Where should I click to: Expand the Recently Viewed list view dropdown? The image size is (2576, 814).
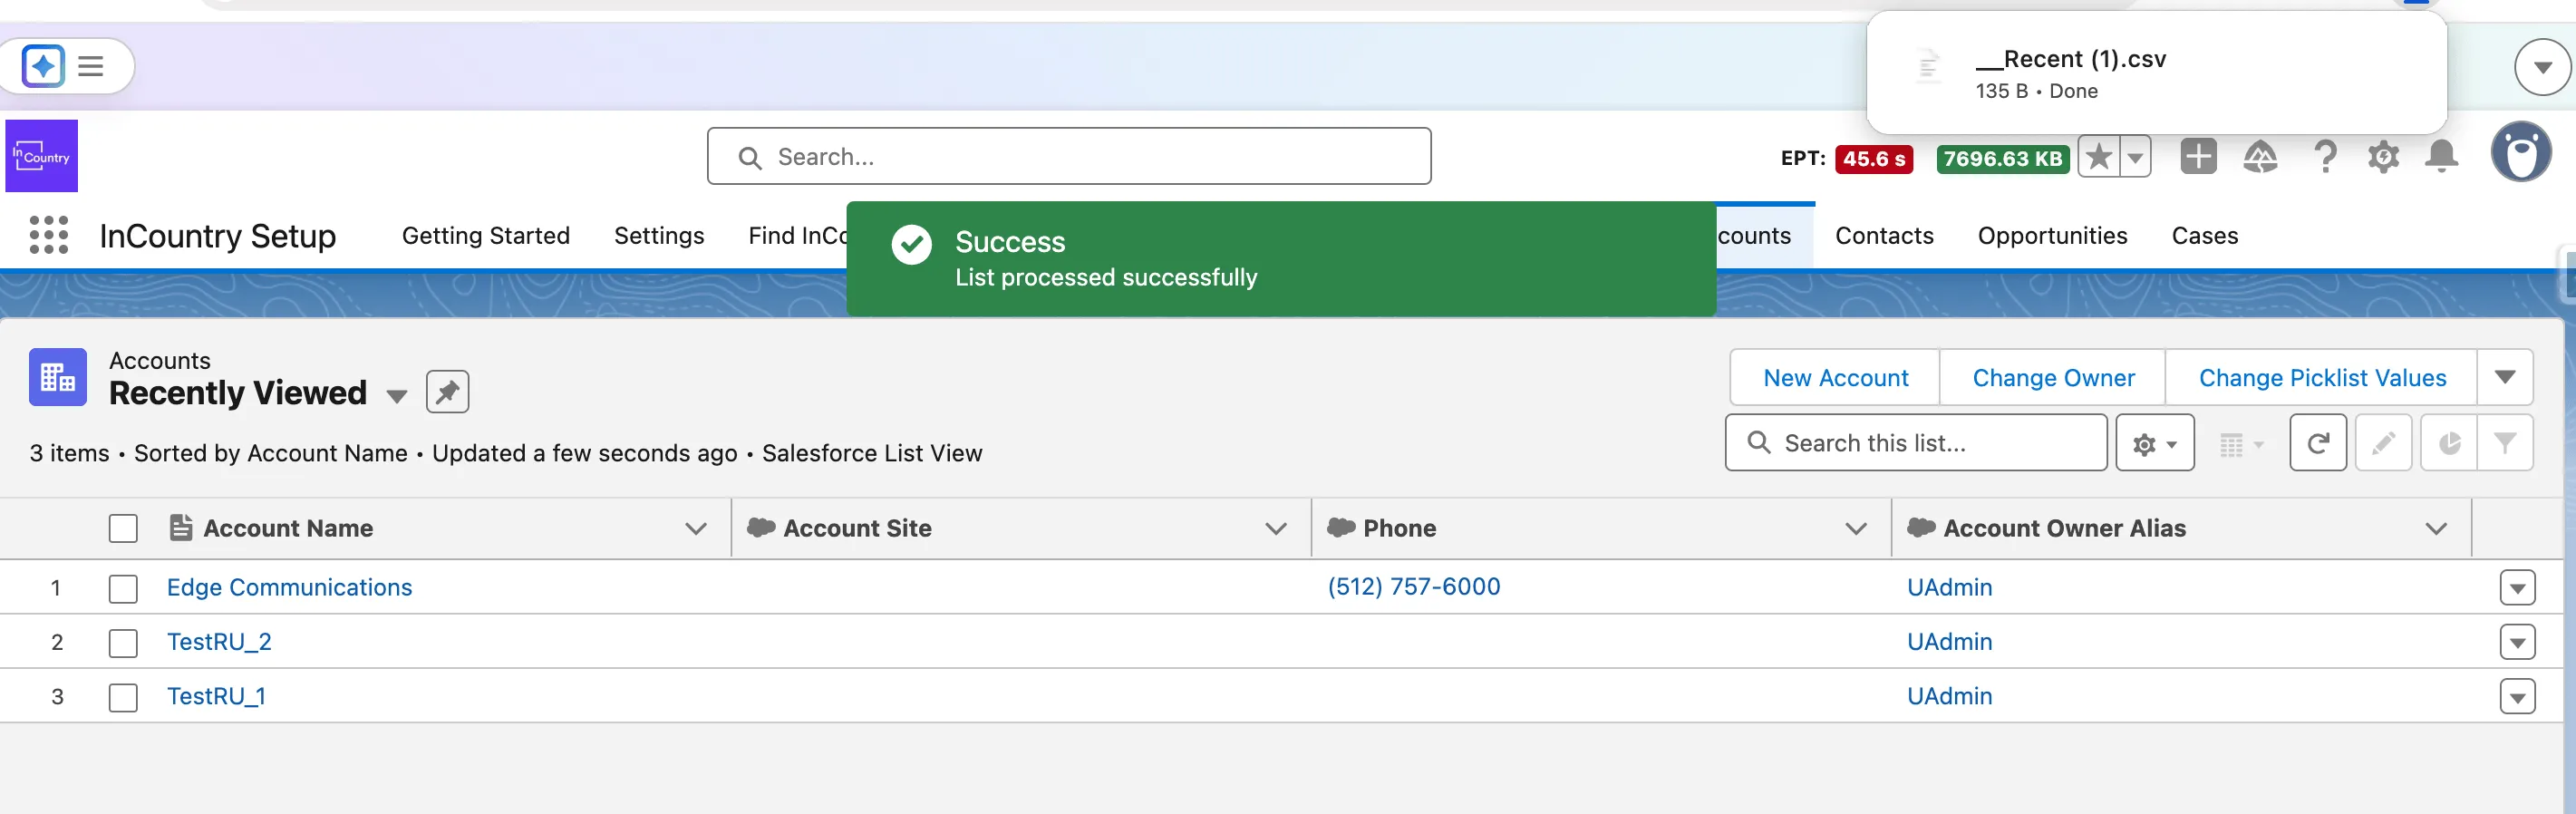(397, 396)
